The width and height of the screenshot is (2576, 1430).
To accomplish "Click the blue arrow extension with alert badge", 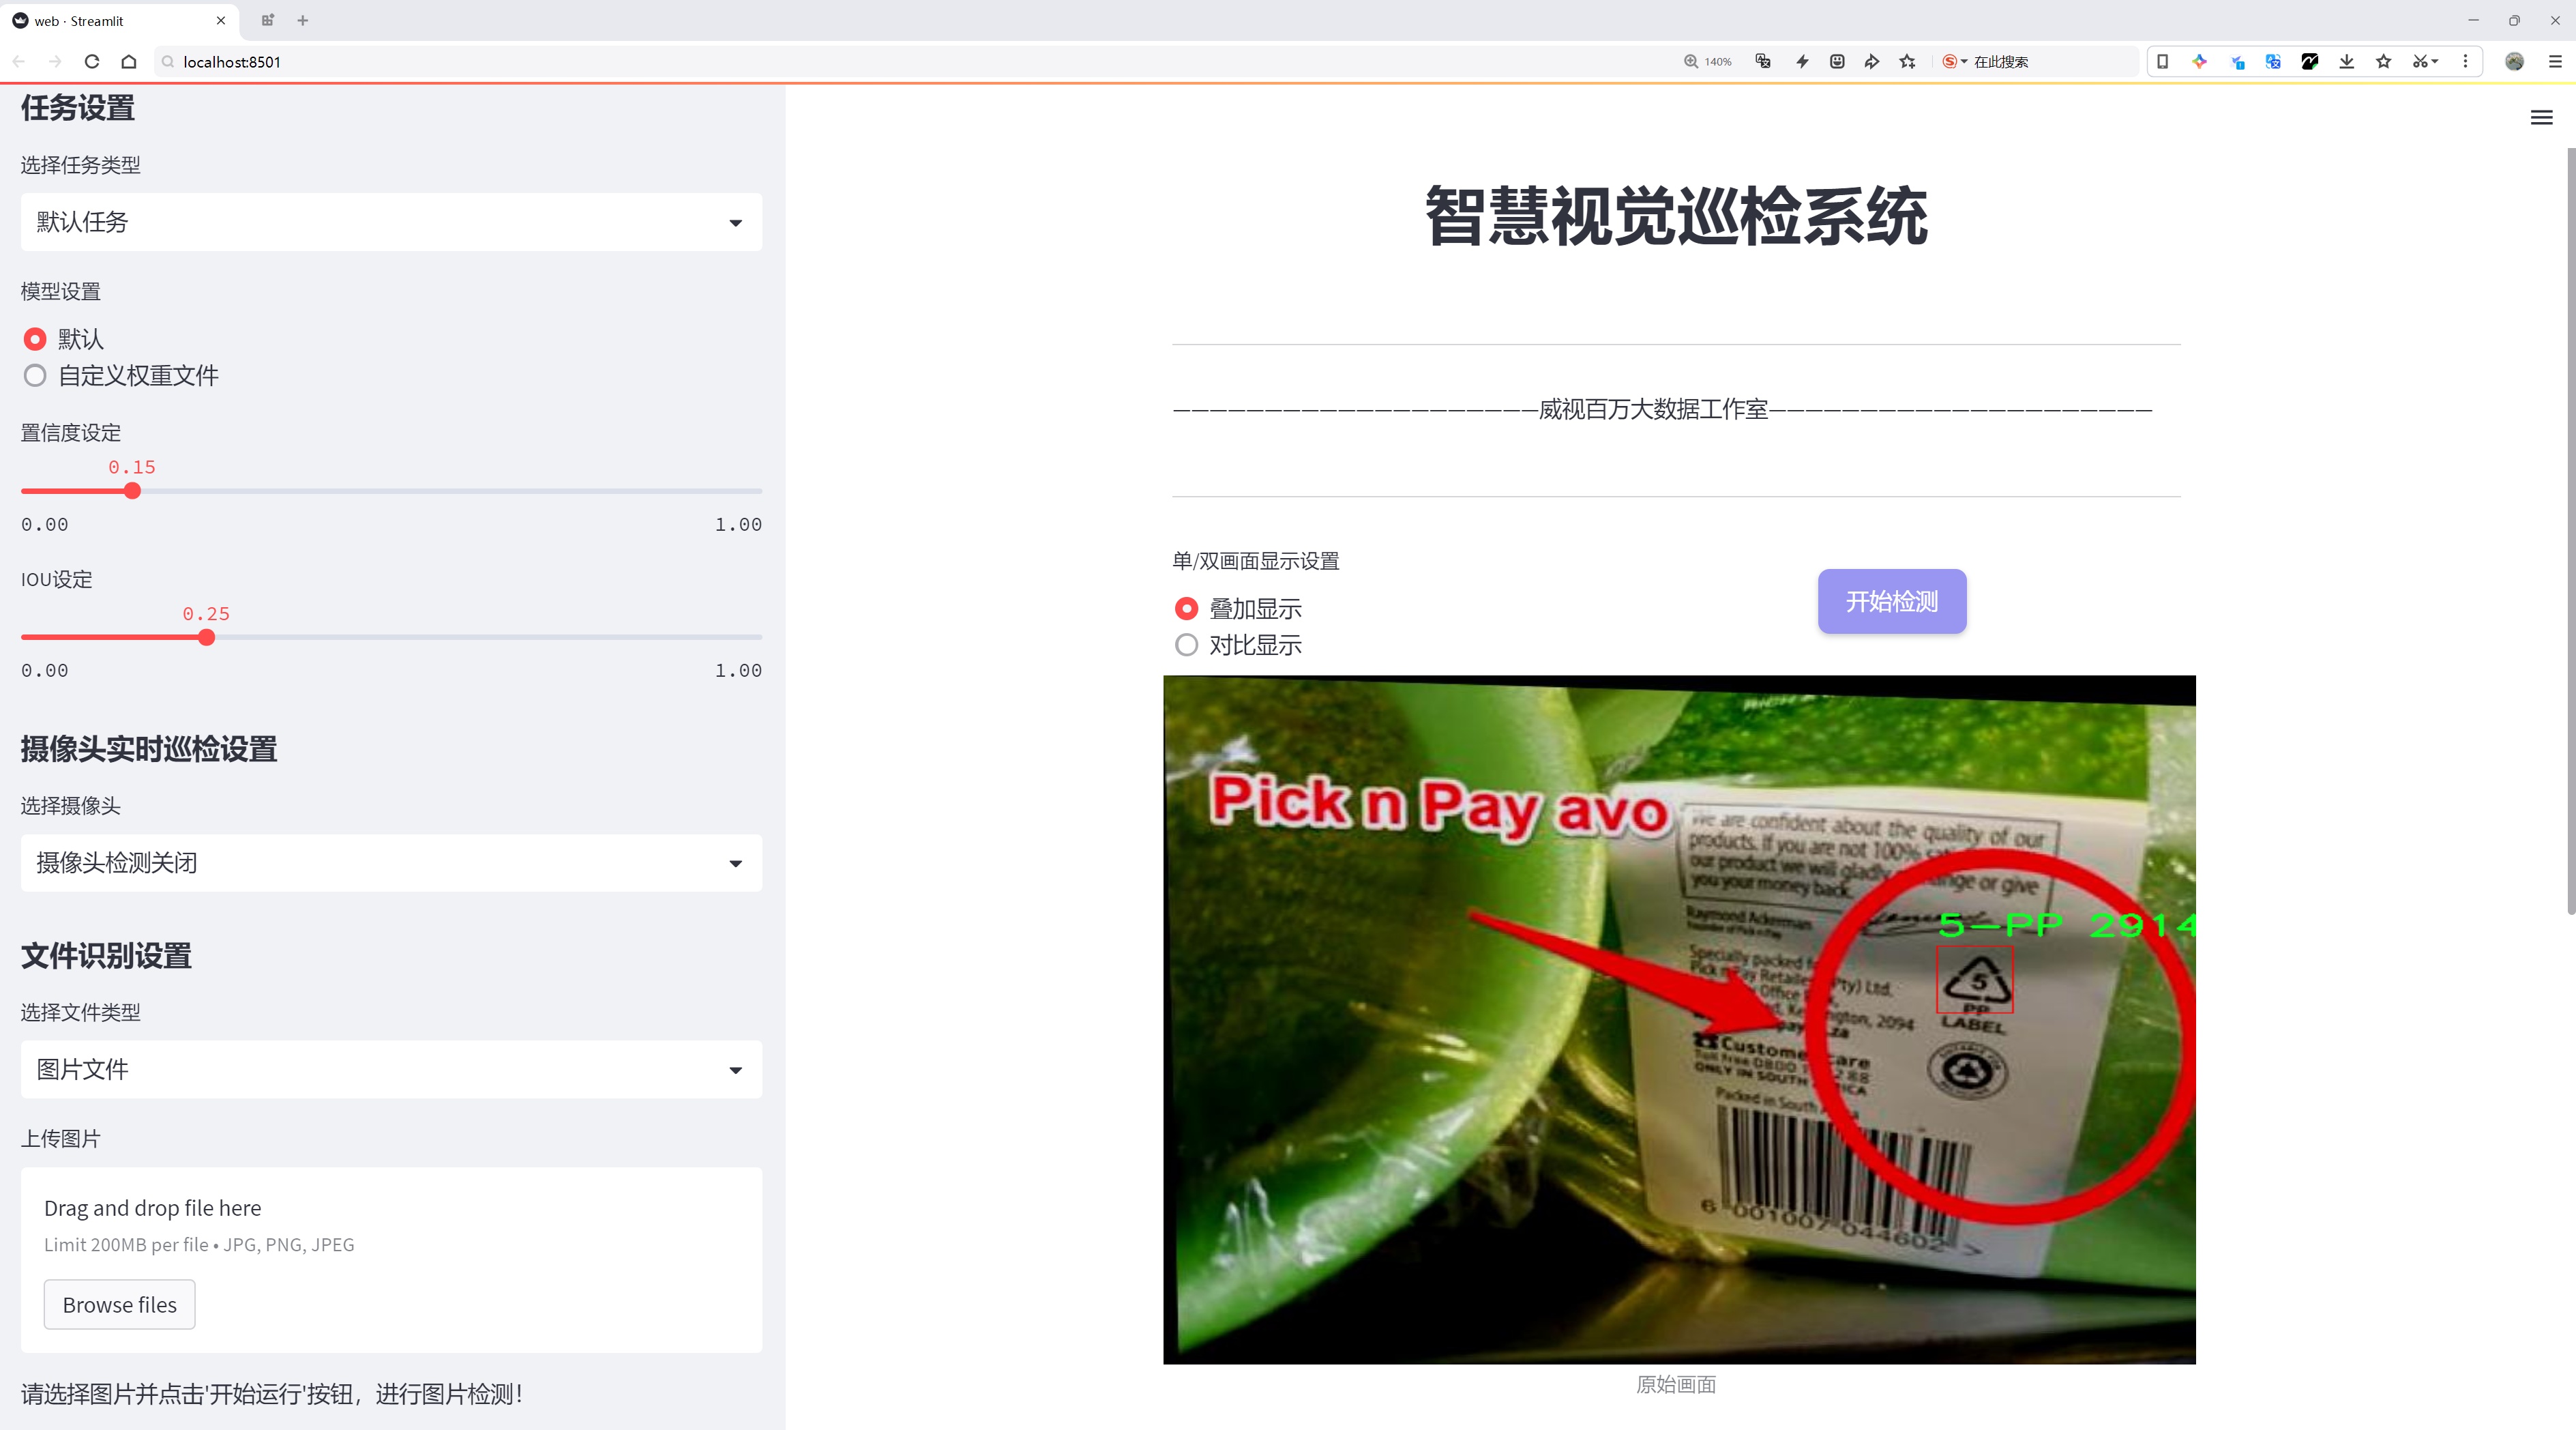I will pyautogui.click(x=2237, y=61).
